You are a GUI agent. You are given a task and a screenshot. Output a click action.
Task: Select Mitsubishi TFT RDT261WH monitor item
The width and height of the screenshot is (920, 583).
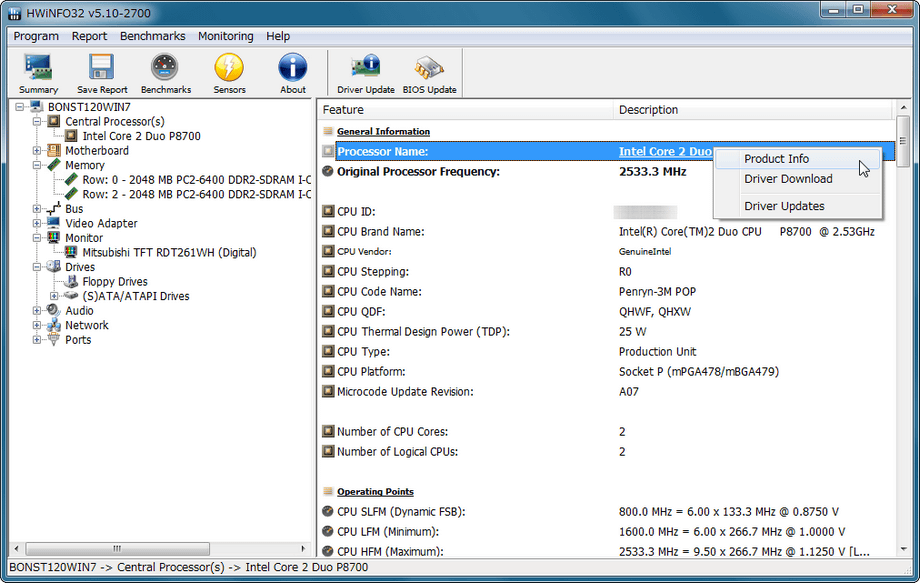[x=170, y=253]
